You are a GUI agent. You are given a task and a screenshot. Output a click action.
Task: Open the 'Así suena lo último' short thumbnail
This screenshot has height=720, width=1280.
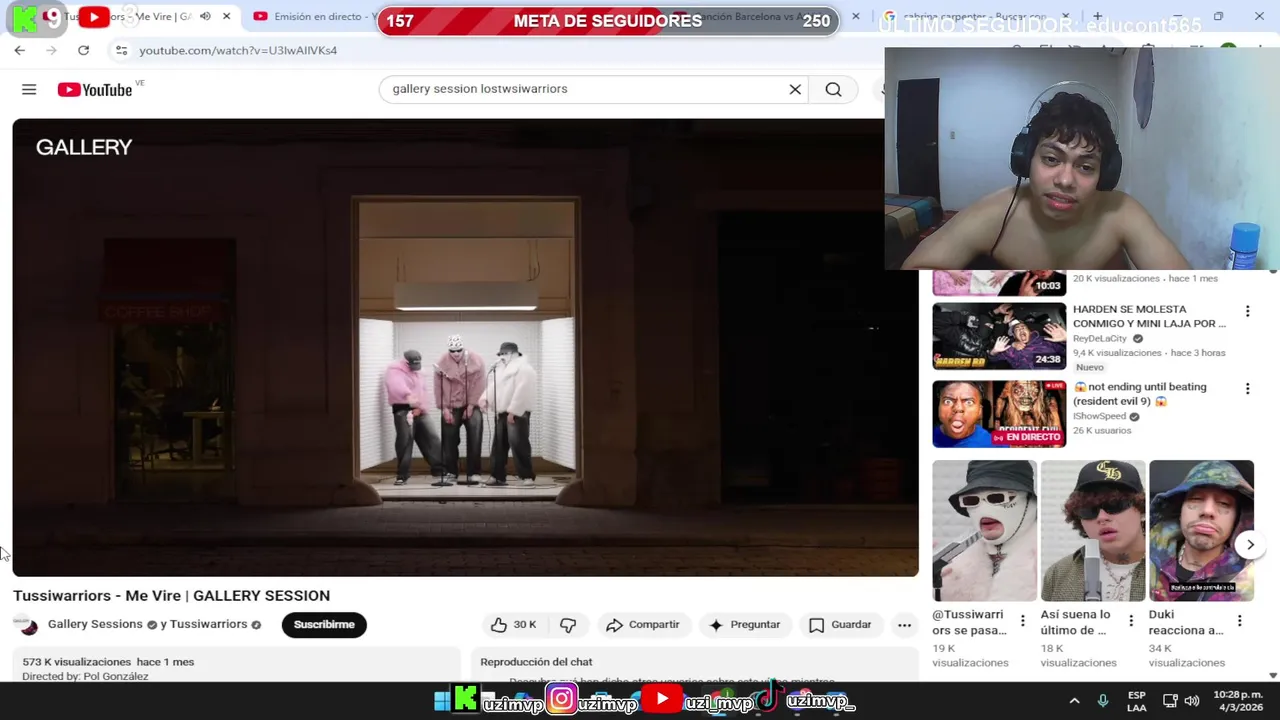[1093, 531]
